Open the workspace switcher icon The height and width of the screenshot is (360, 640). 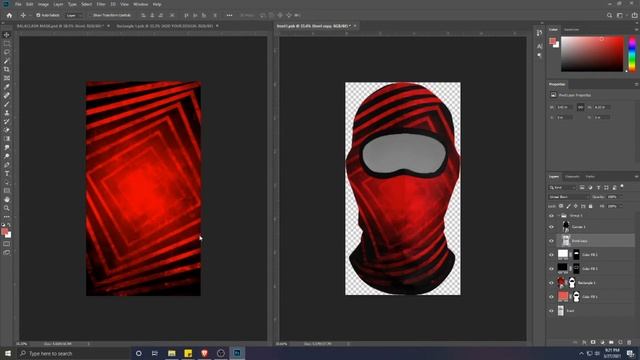coord(620,15)
